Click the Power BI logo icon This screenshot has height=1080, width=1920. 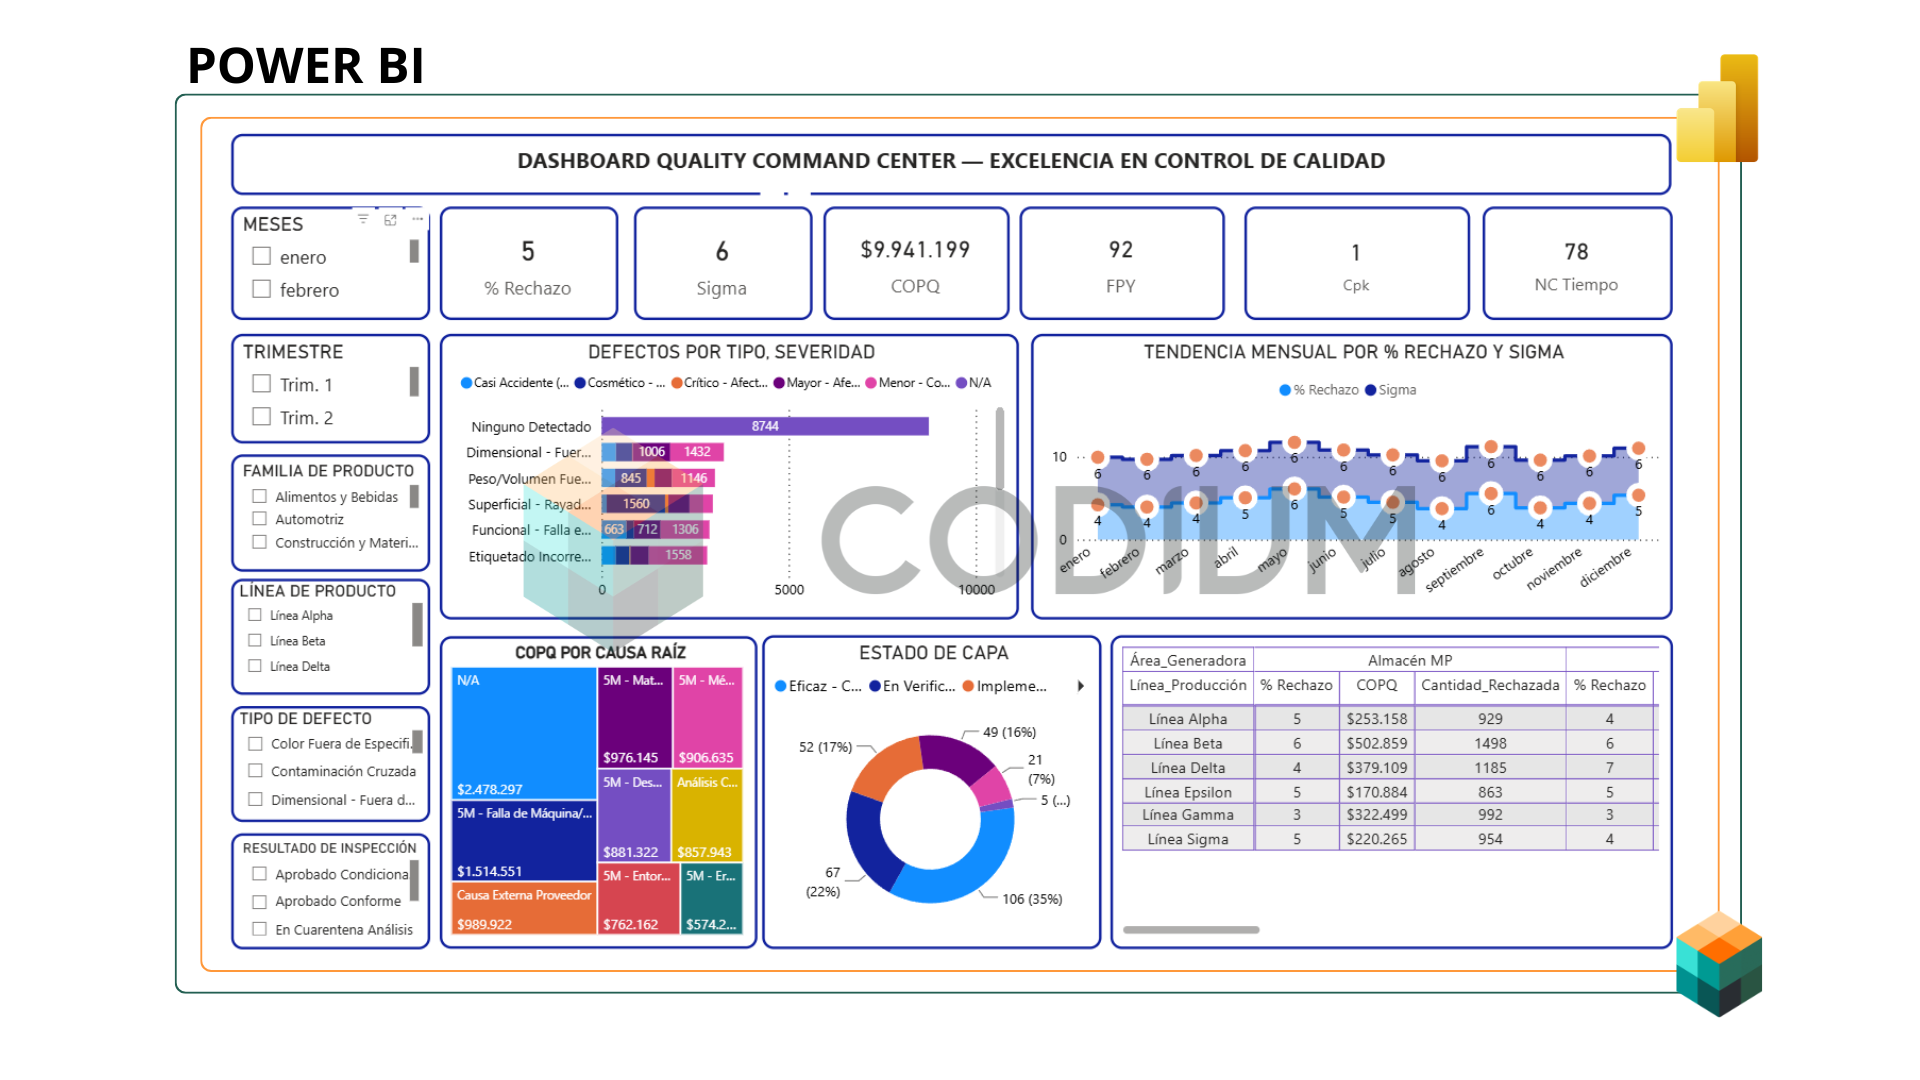[1718, 108]
